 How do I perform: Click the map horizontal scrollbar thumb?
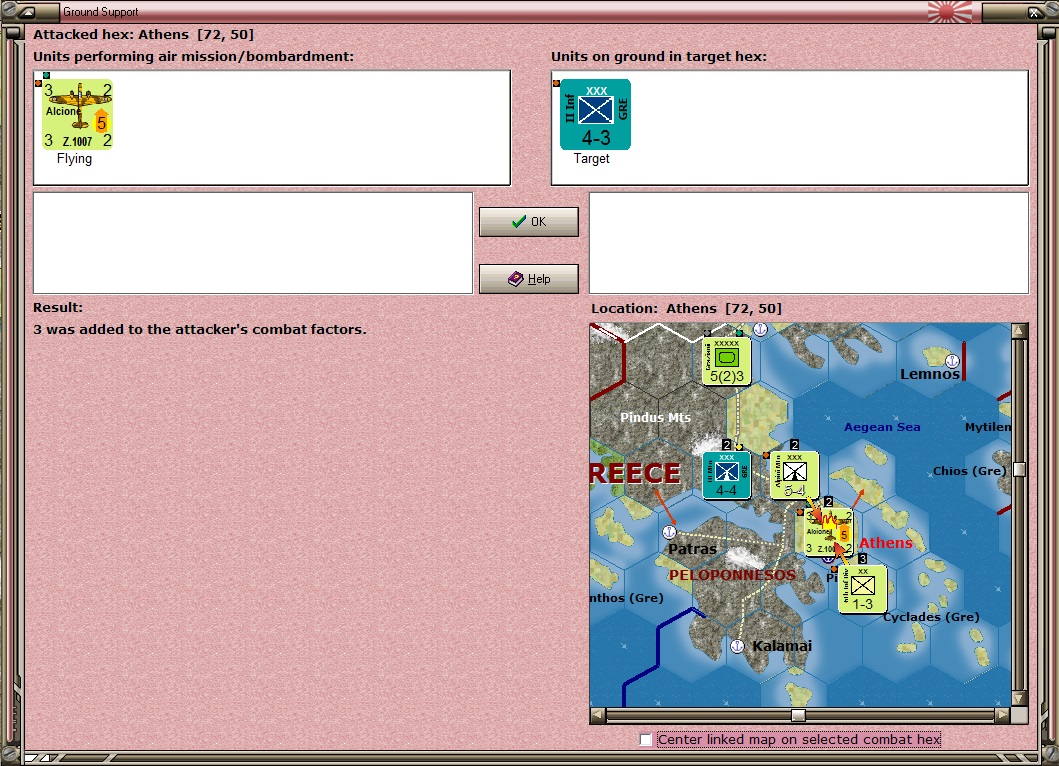click(798, 715)
